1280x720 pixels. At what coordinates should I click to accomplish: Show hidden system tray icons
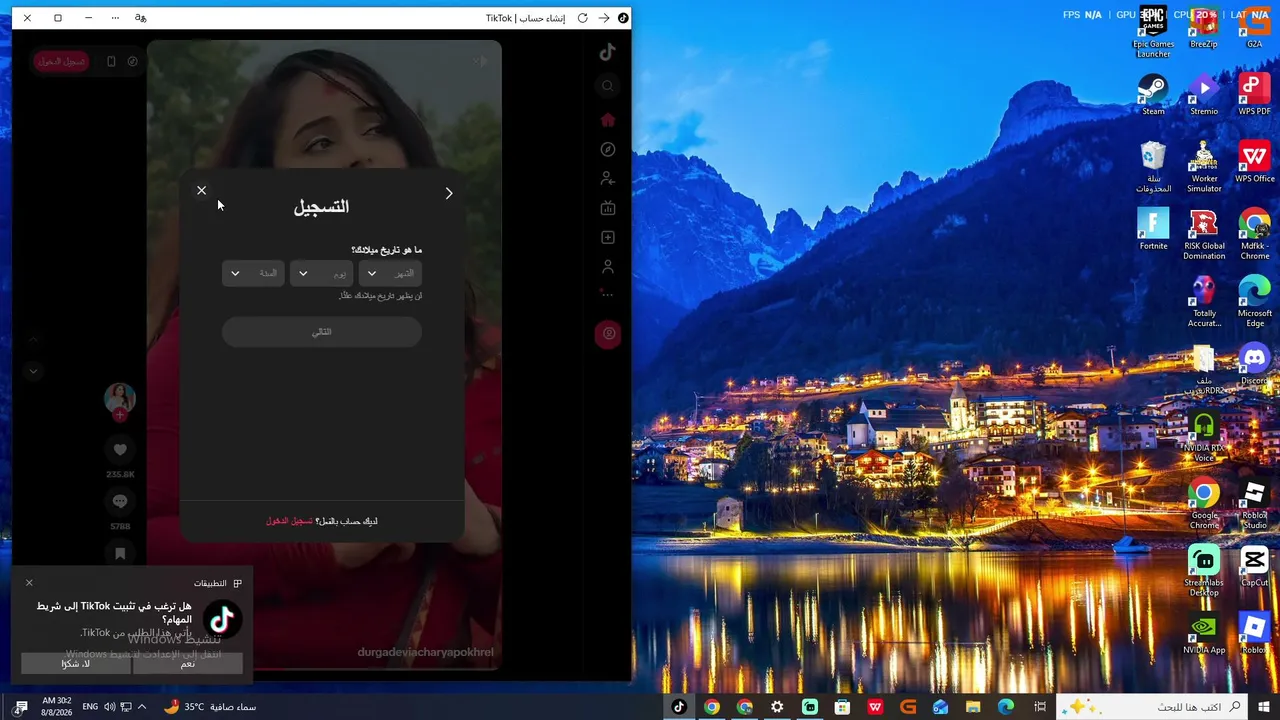point(142,707)
